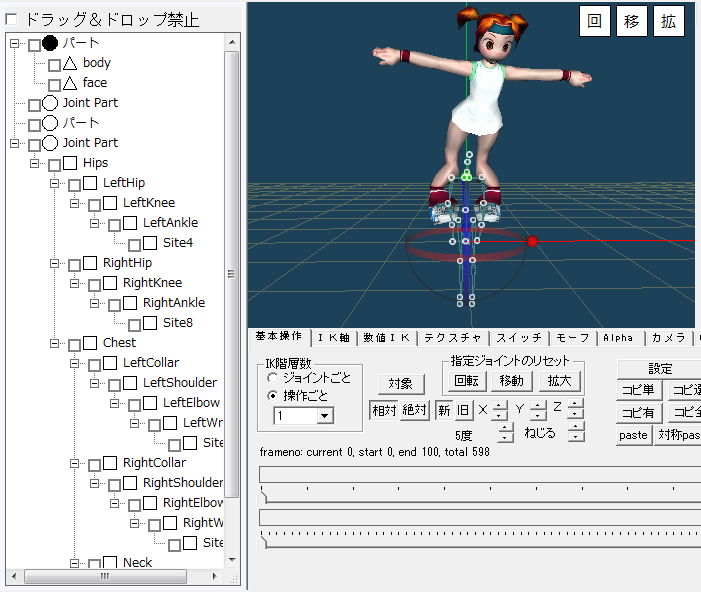This screenshot has width=701, height=592.
Task: Open the IK階層数 number dropdown
Action: coord(324,416)
